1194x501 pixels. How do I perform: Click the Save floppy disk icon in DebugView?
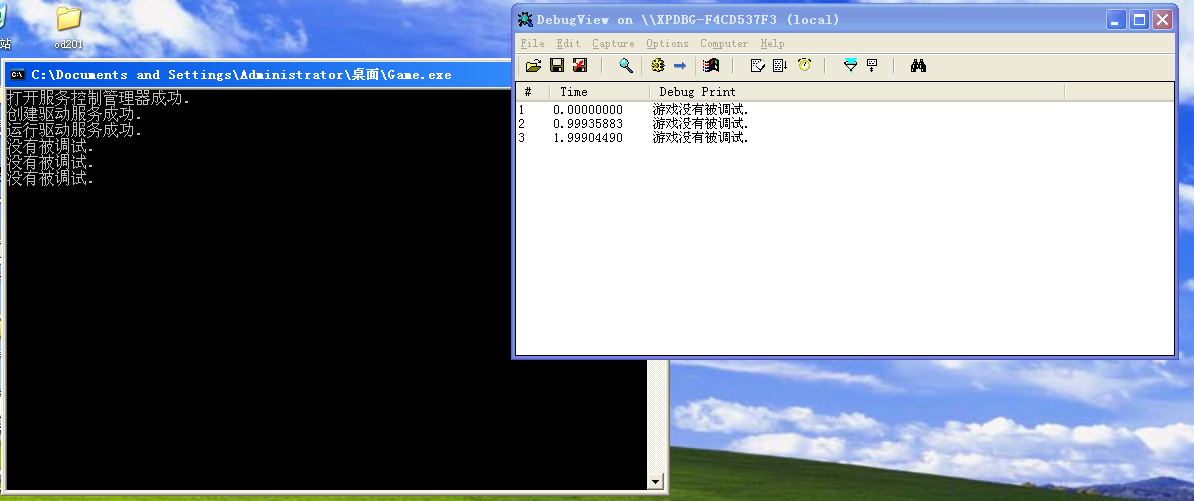tap(557, 65)
